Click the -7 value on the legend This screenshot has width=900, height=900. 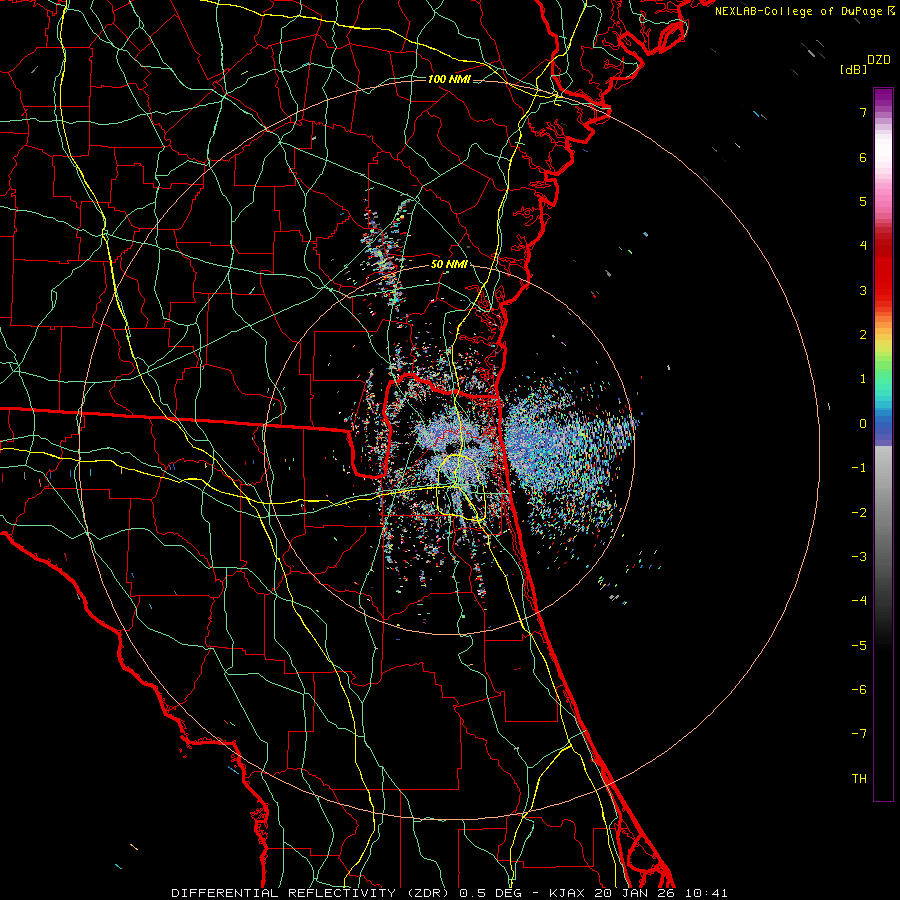[859, 734]
